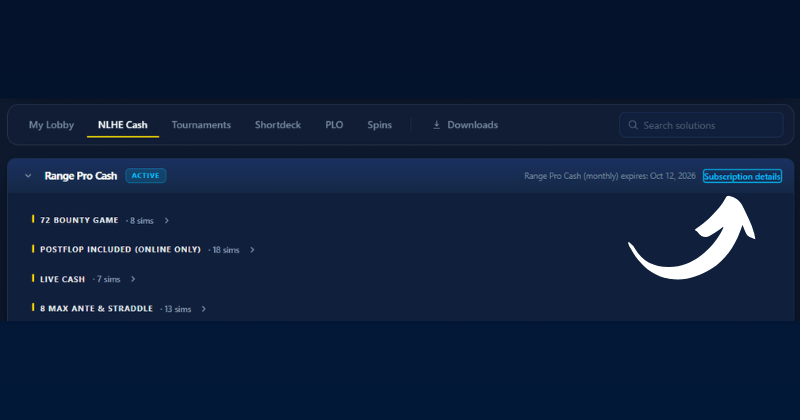Open the My Lobby tab

[51, 125]
